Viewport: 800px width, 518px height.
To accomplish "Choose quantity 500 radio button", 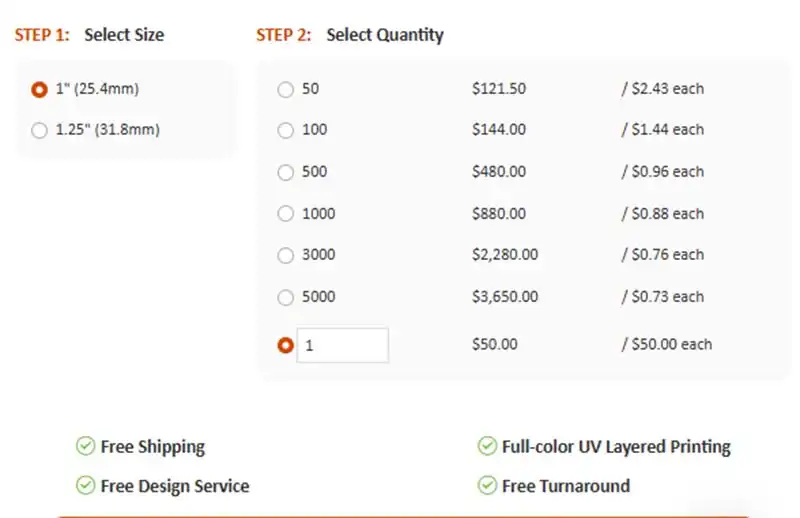I will tap(286, 172).
